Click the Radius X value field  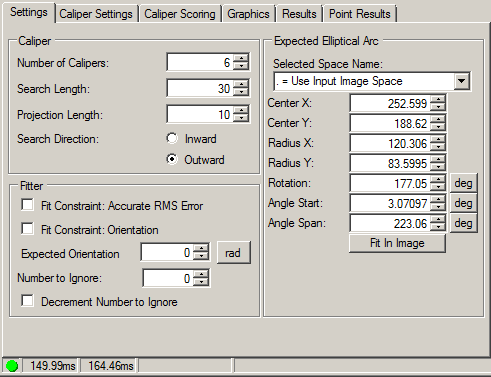[390, 143]
